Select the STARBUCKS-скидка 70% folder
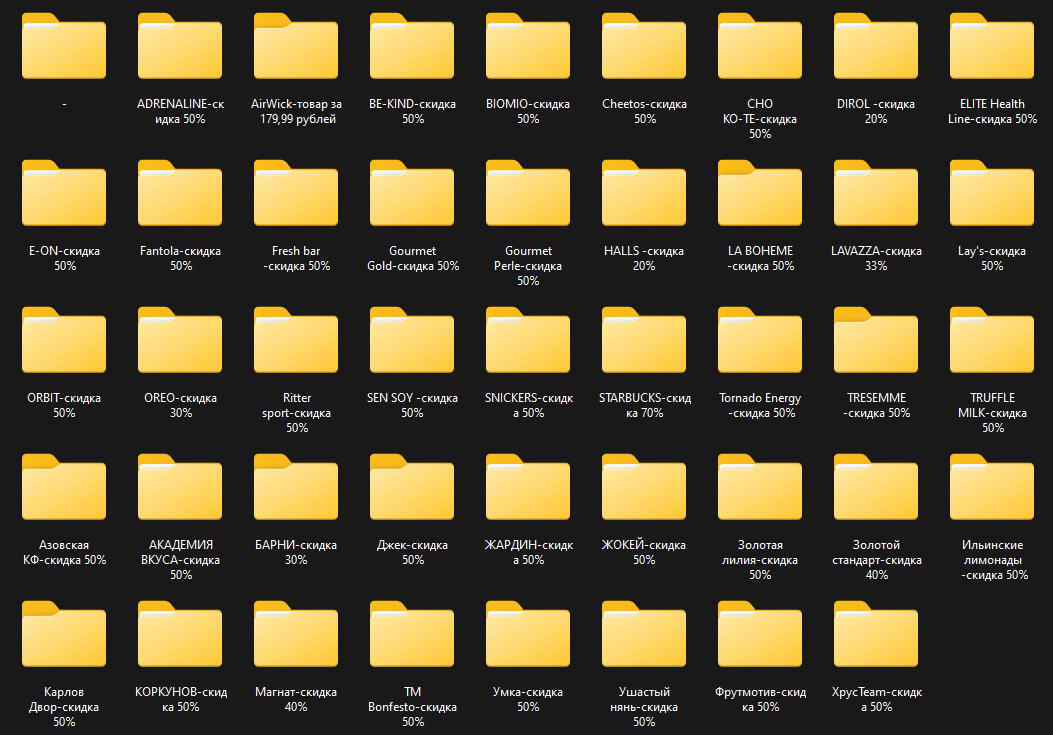 644,340
